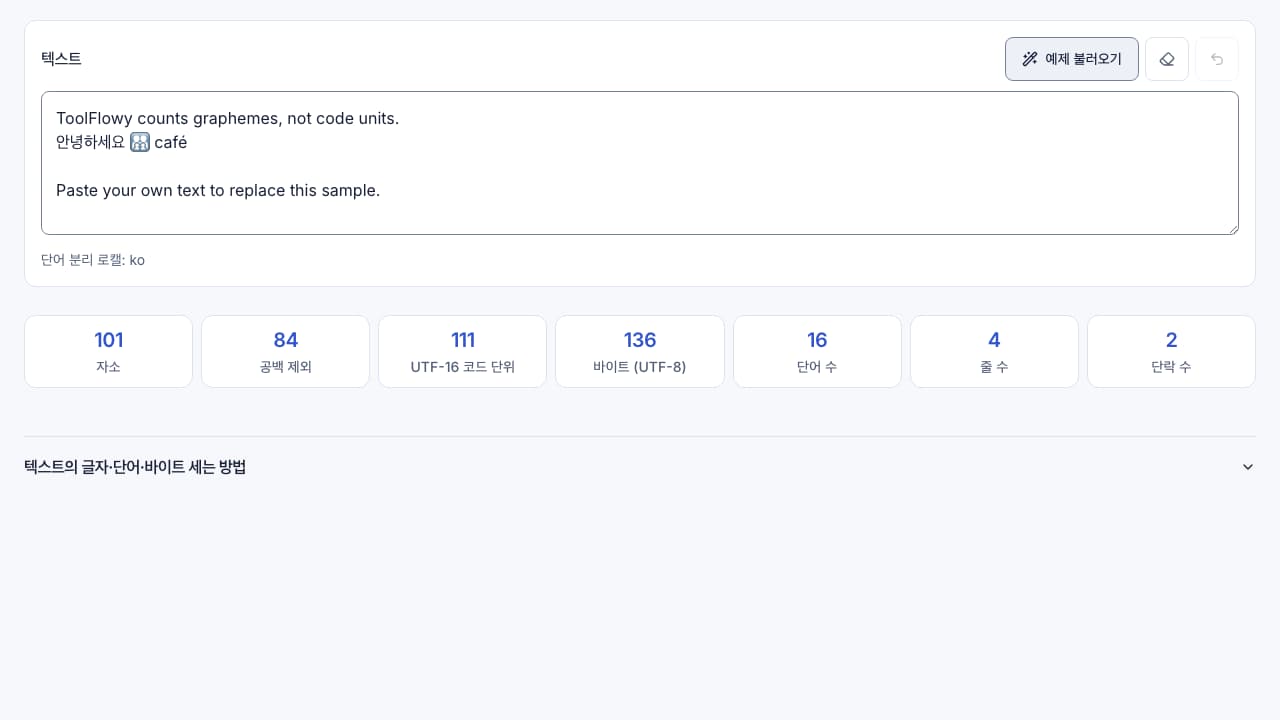The height and width of the screenshot is (720, 1280).
Task: Click the resize handle of the text area
Action: click(1232, 228)
